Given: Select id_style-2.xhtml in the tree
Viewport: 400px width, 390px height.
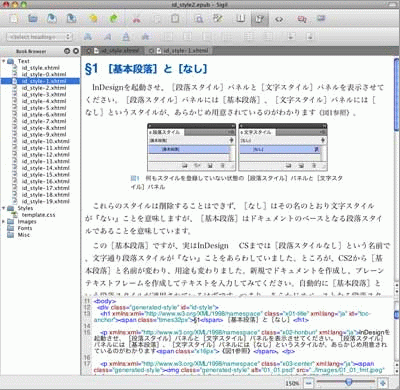Looking at the screenshot, I should [44, 88].
